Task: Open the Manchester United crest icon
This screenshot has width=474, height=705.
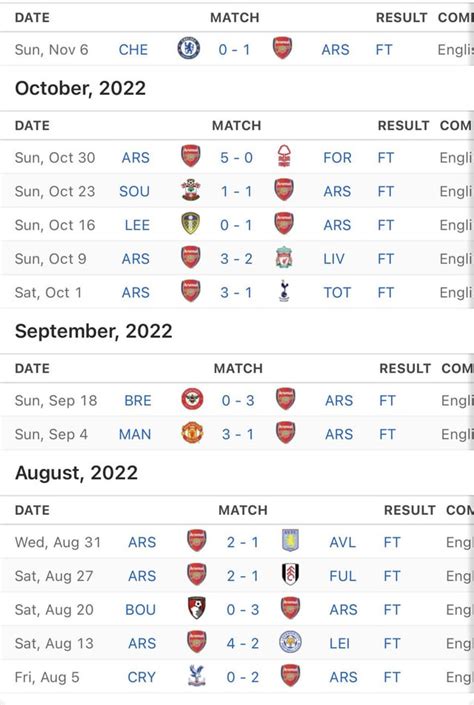Action: pyautogui.click(x=192, y=433)
